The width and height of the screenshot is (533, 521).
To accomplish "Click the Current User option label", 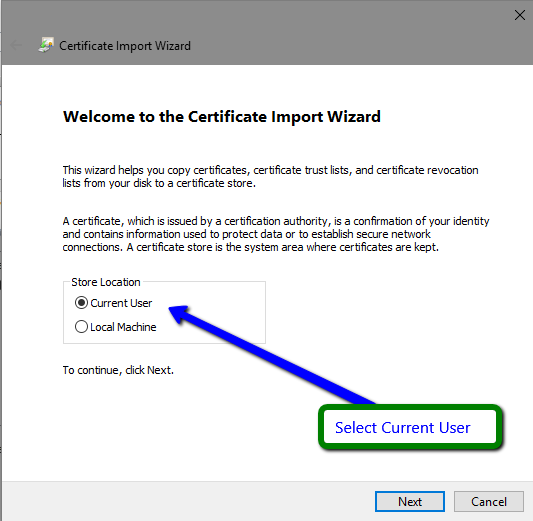I will click(x=121, y=303).
